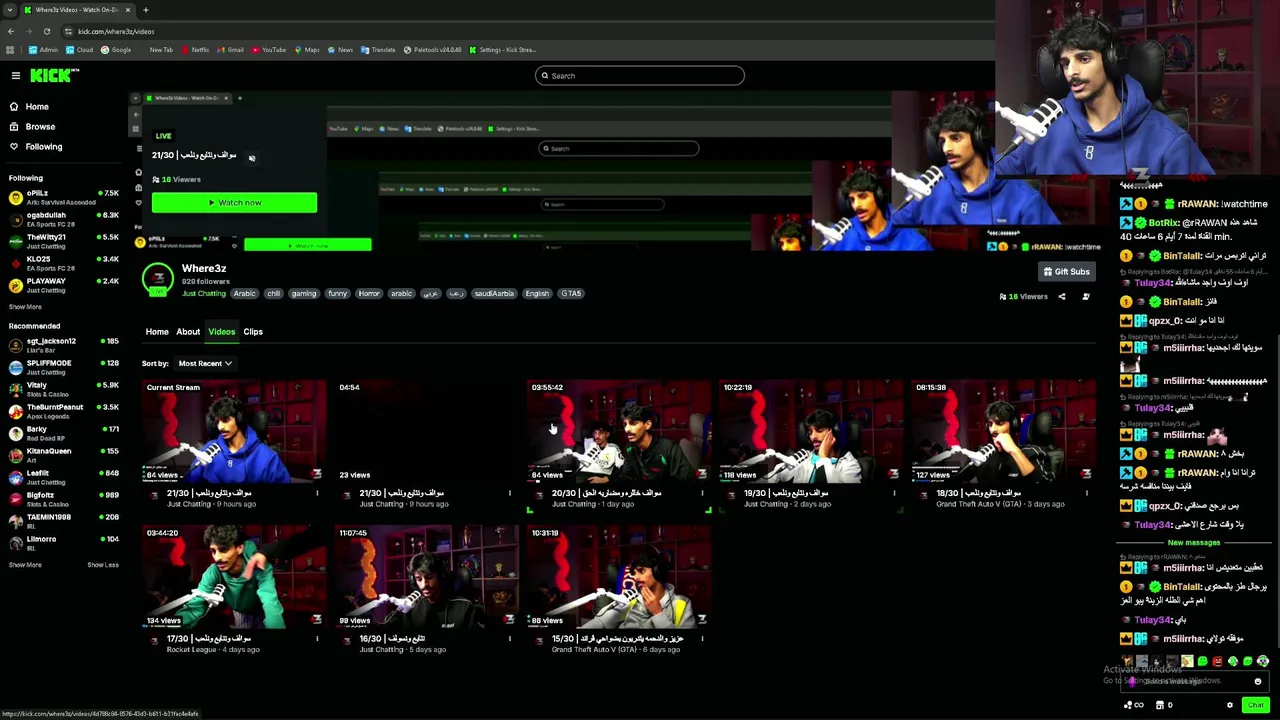Click the Gift Subs button

tap(1066, 272)
